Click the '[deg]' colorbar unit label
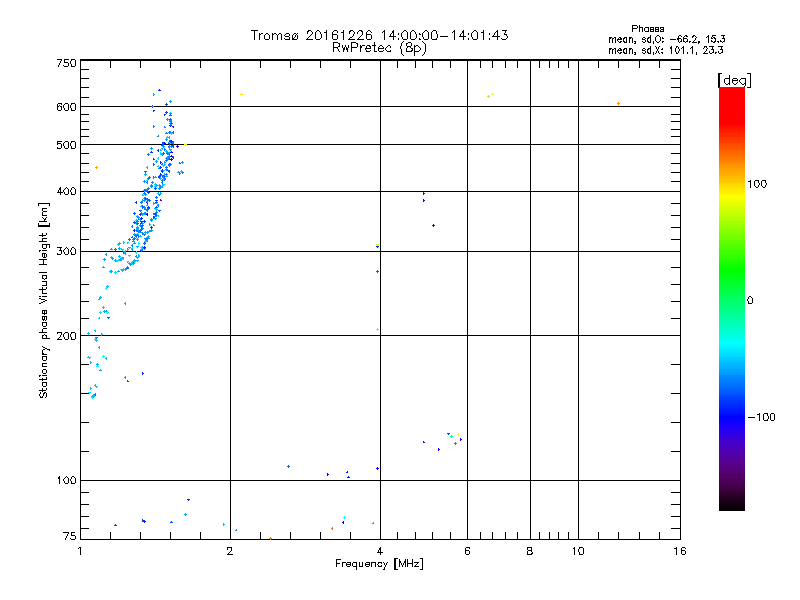The width and height of the screenshot is (800, 600). point(734,80)
